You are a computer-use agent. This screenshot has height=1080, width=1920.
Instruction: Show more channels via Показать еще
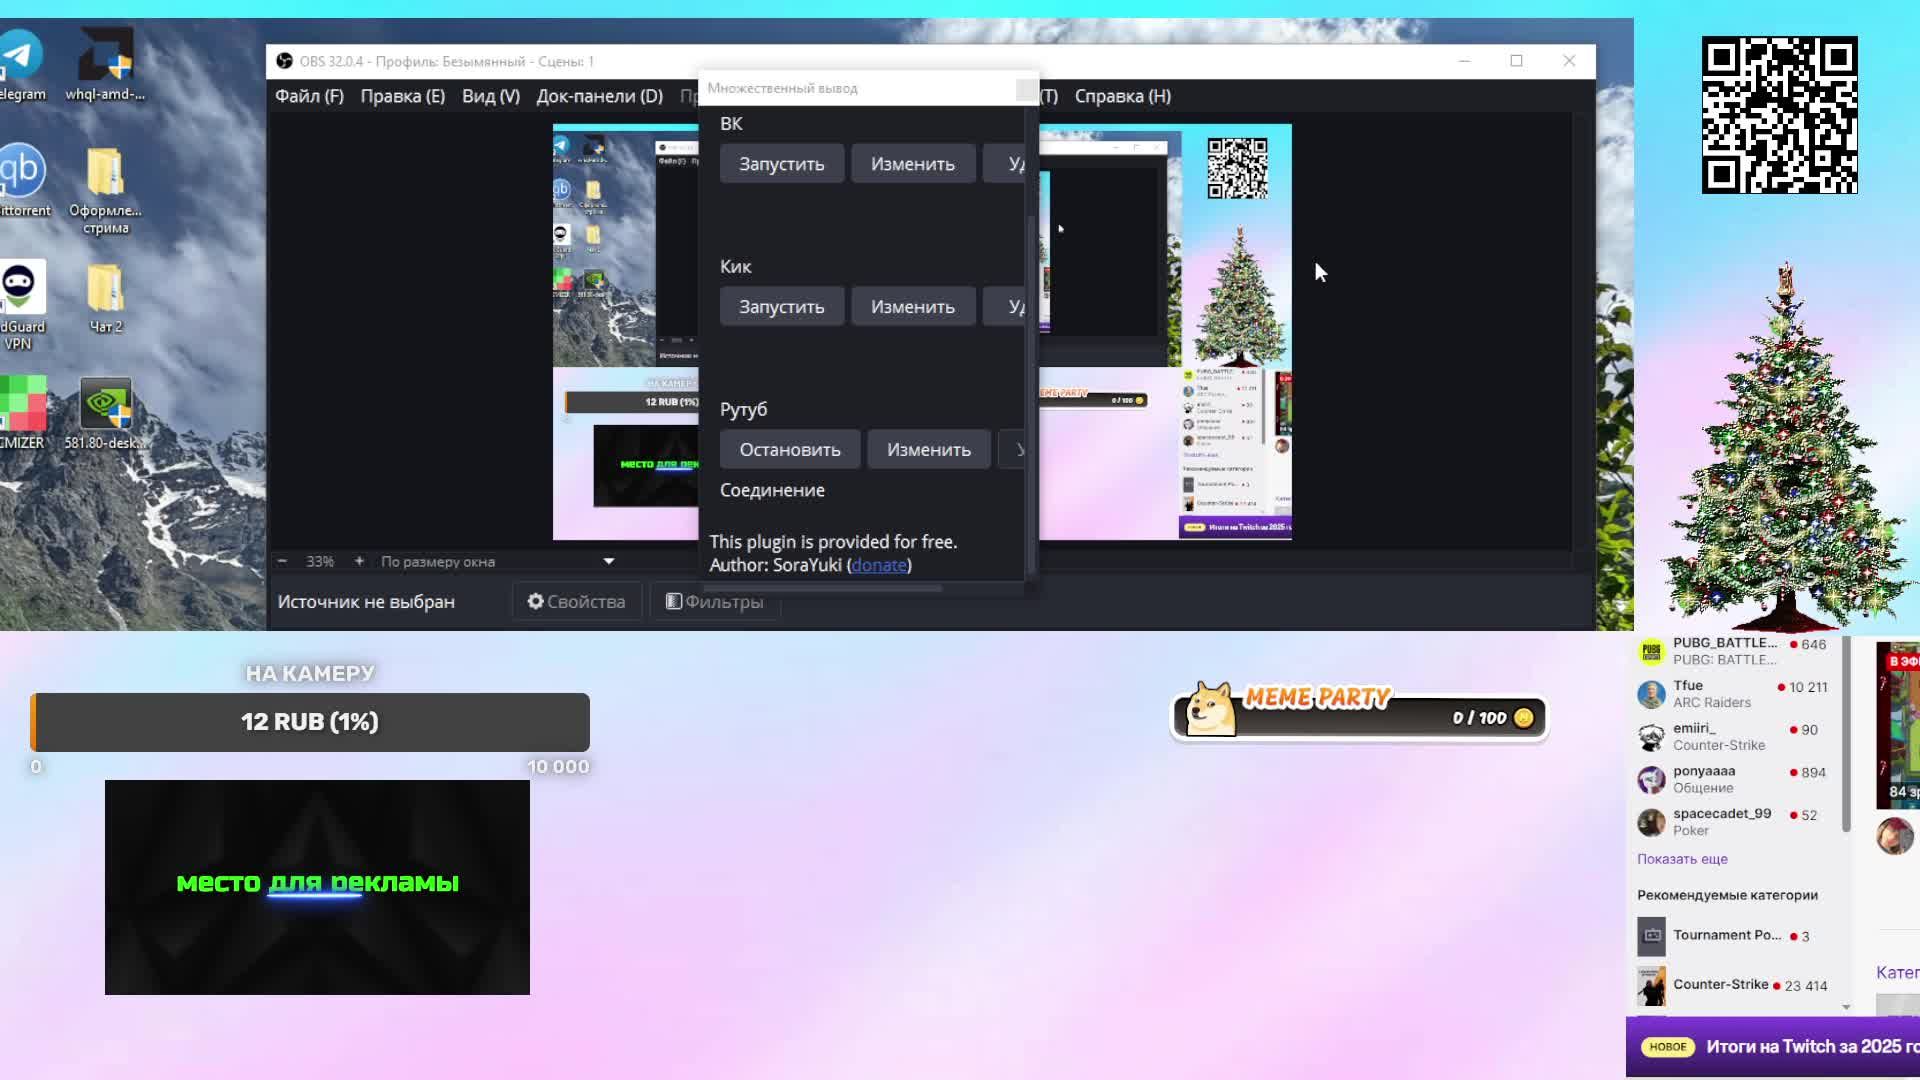pyautogui.click(x=1682, y=859)
